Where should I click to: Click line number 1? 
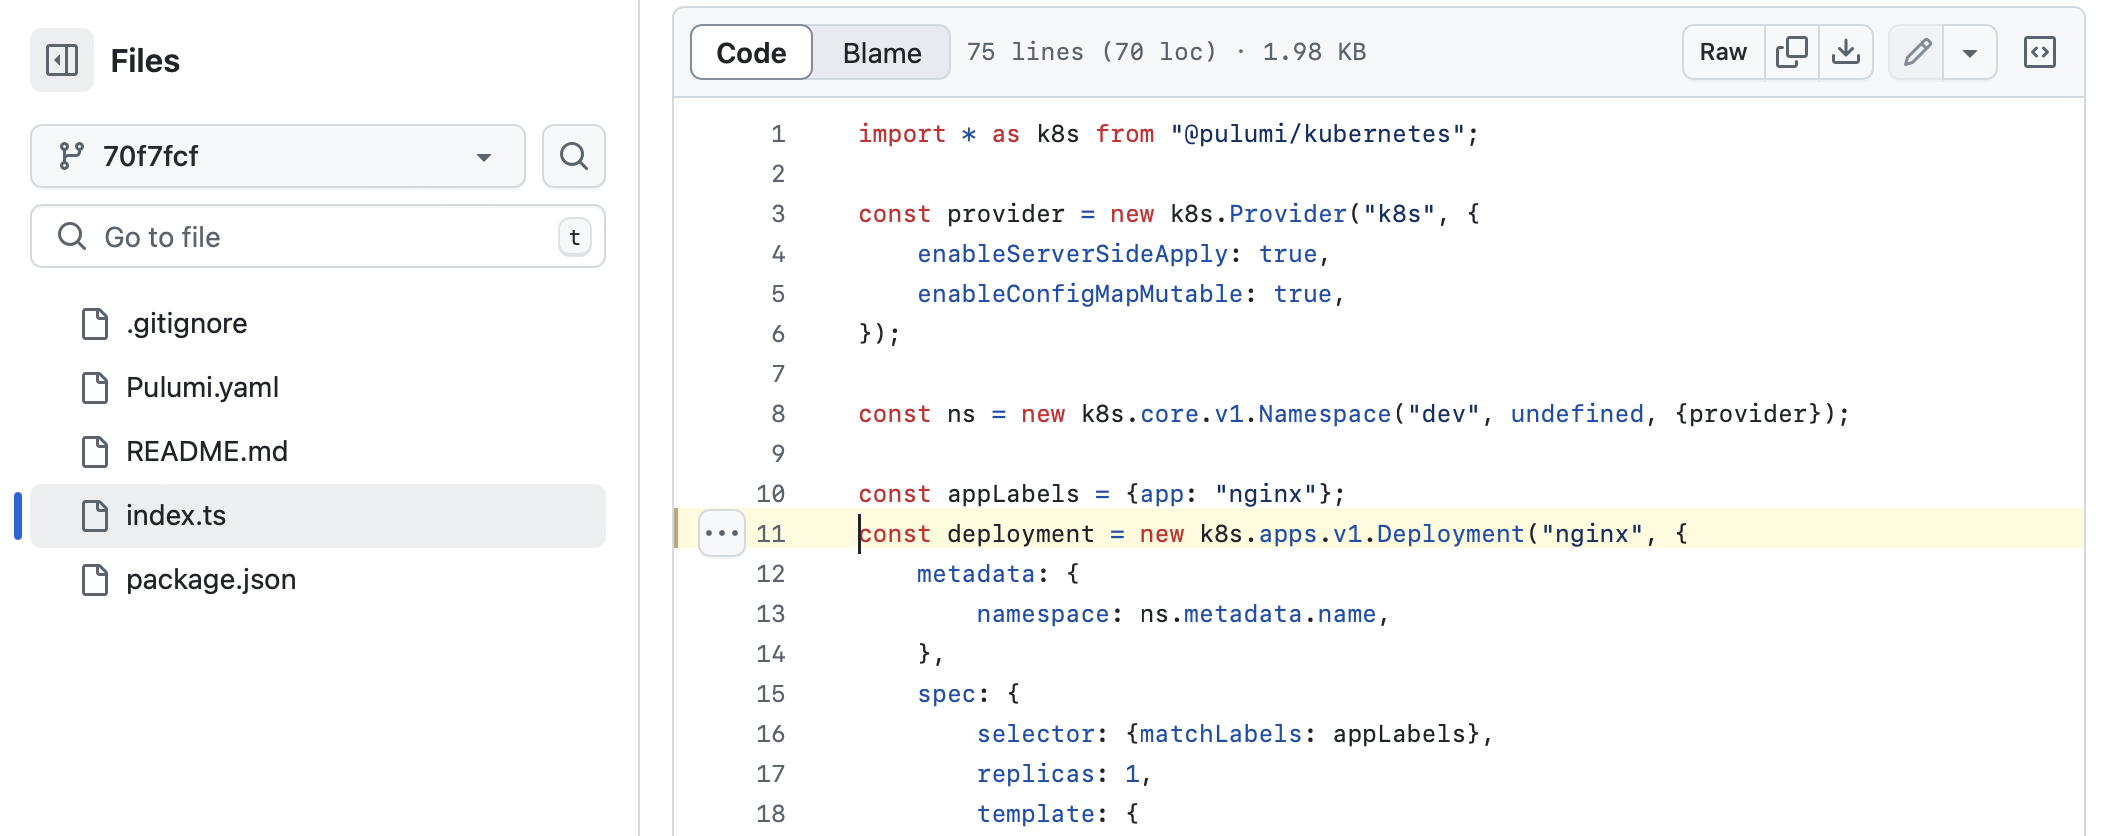click(778, 134)
